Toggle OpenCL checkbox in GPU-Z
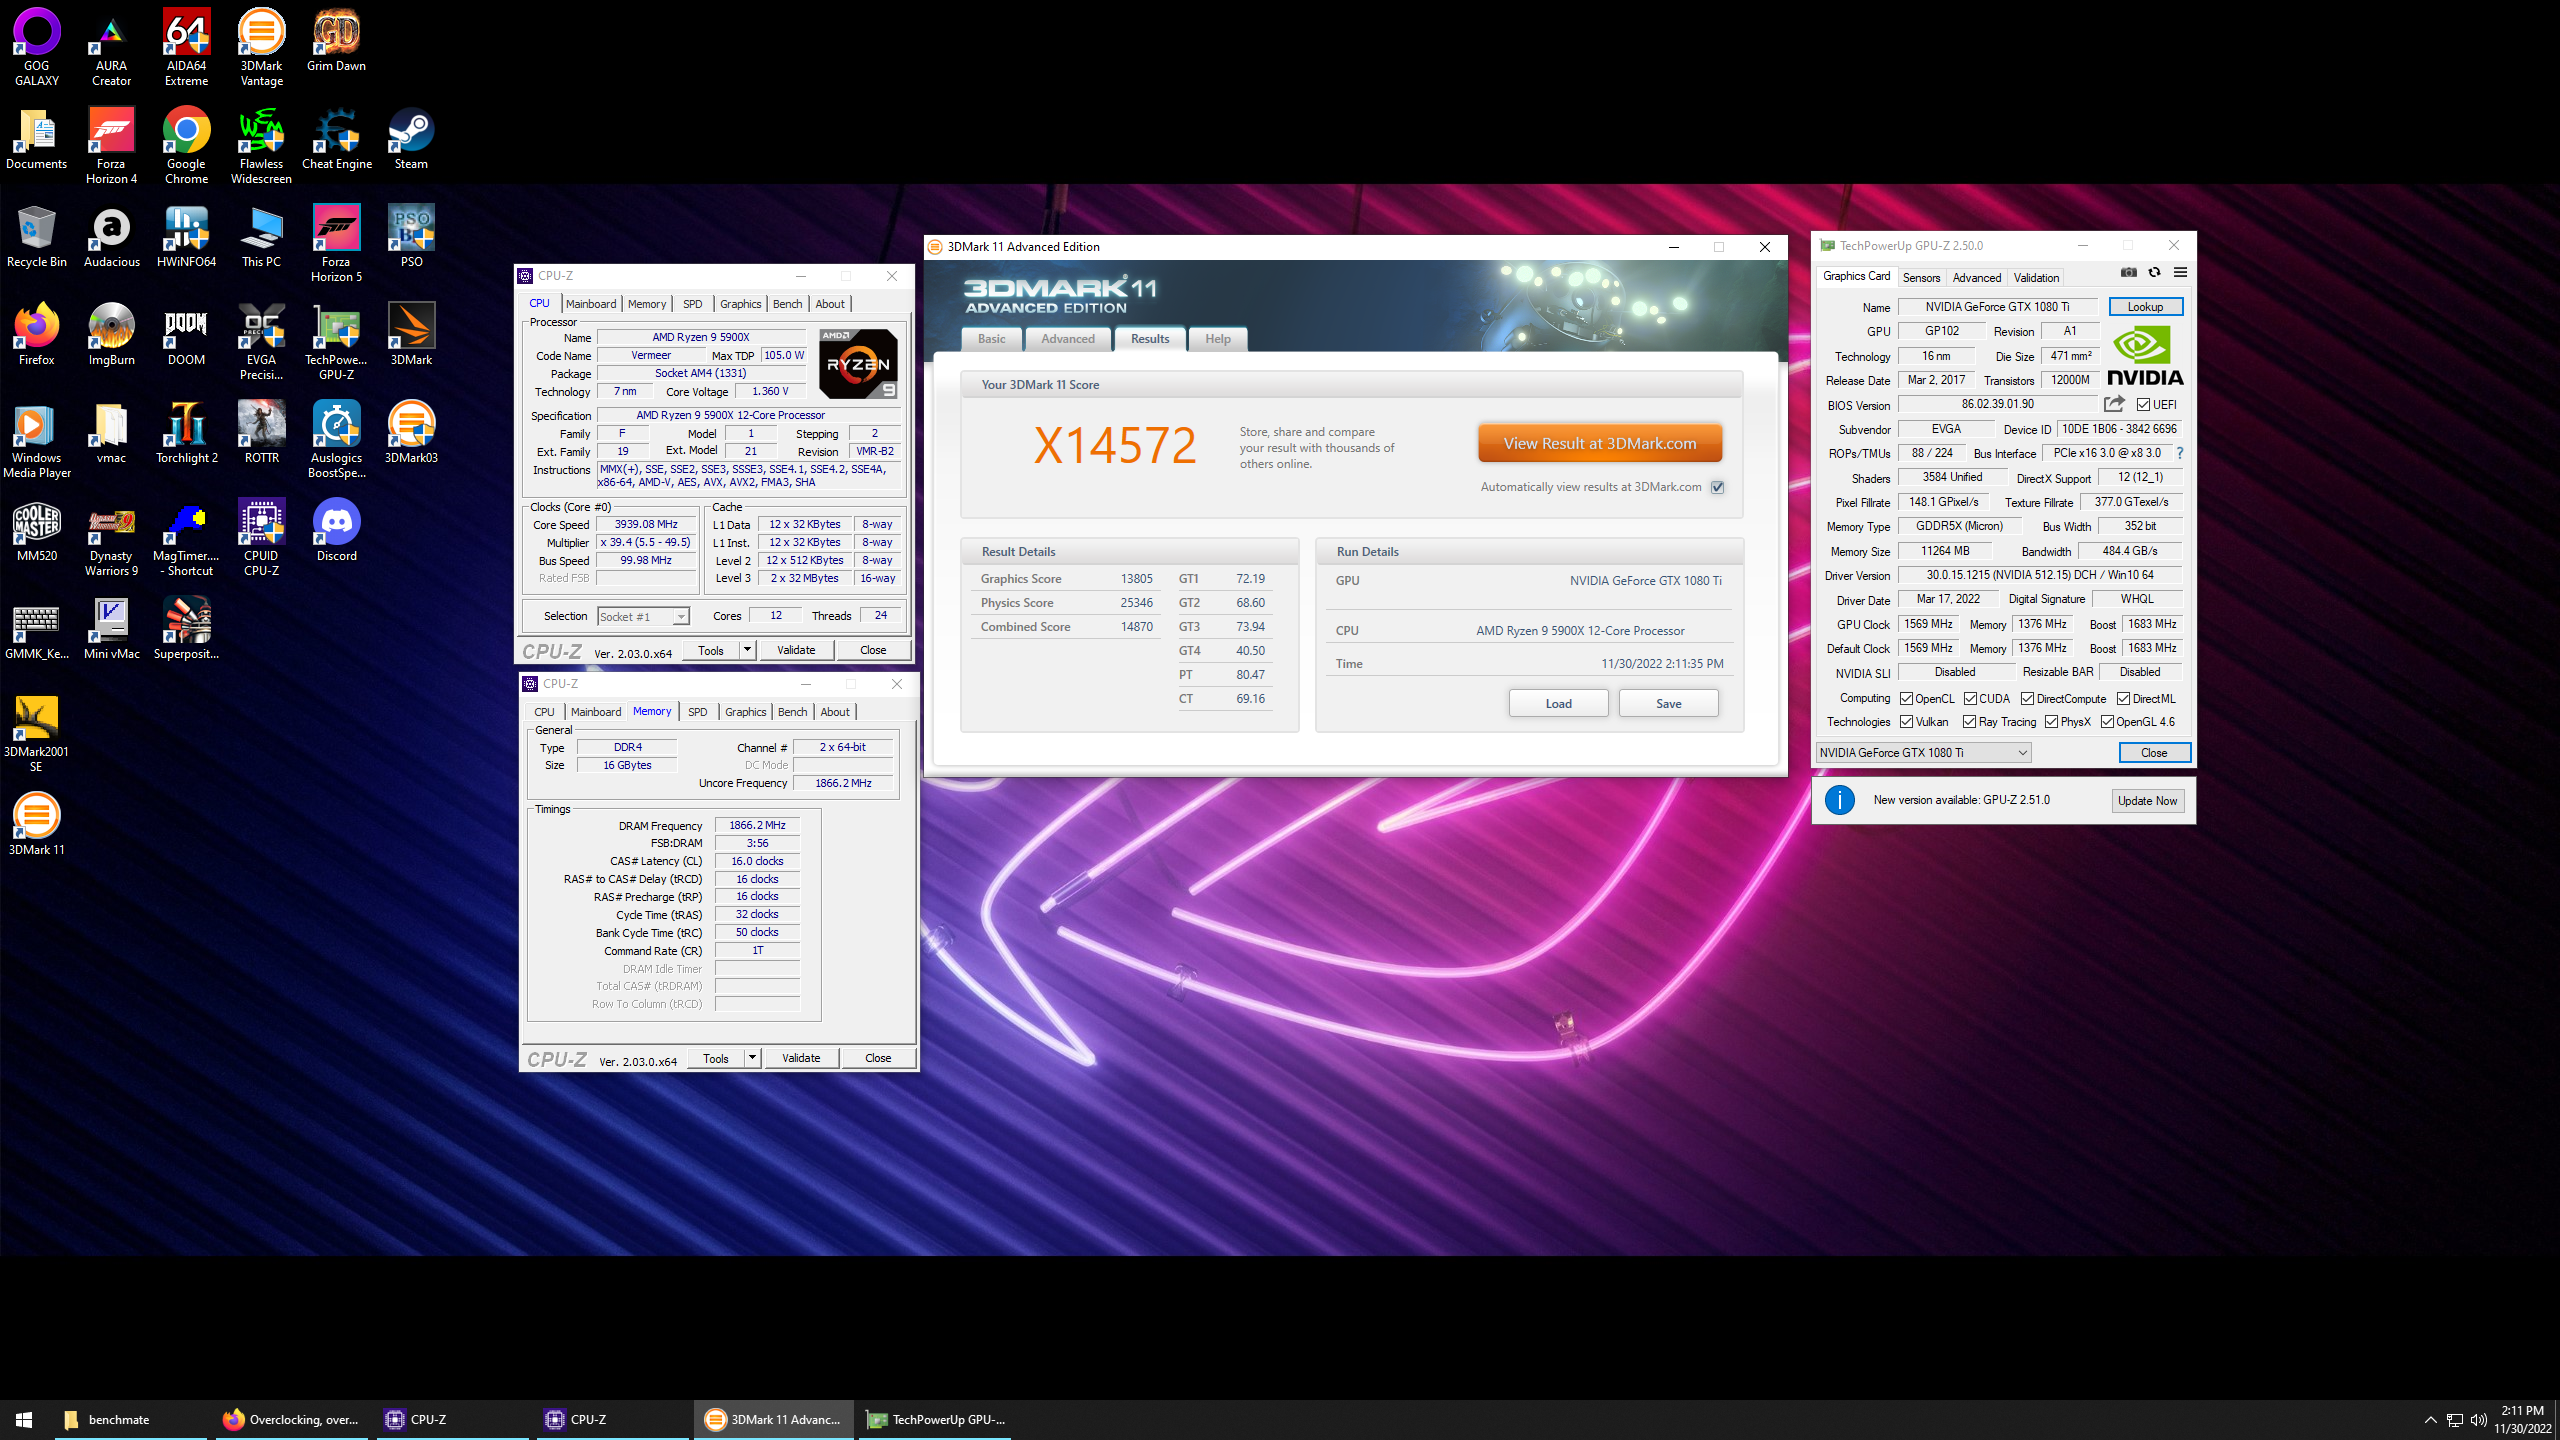Image resolution: width=2560 pixels, height=1440 pixels. tap(1906, 699)
